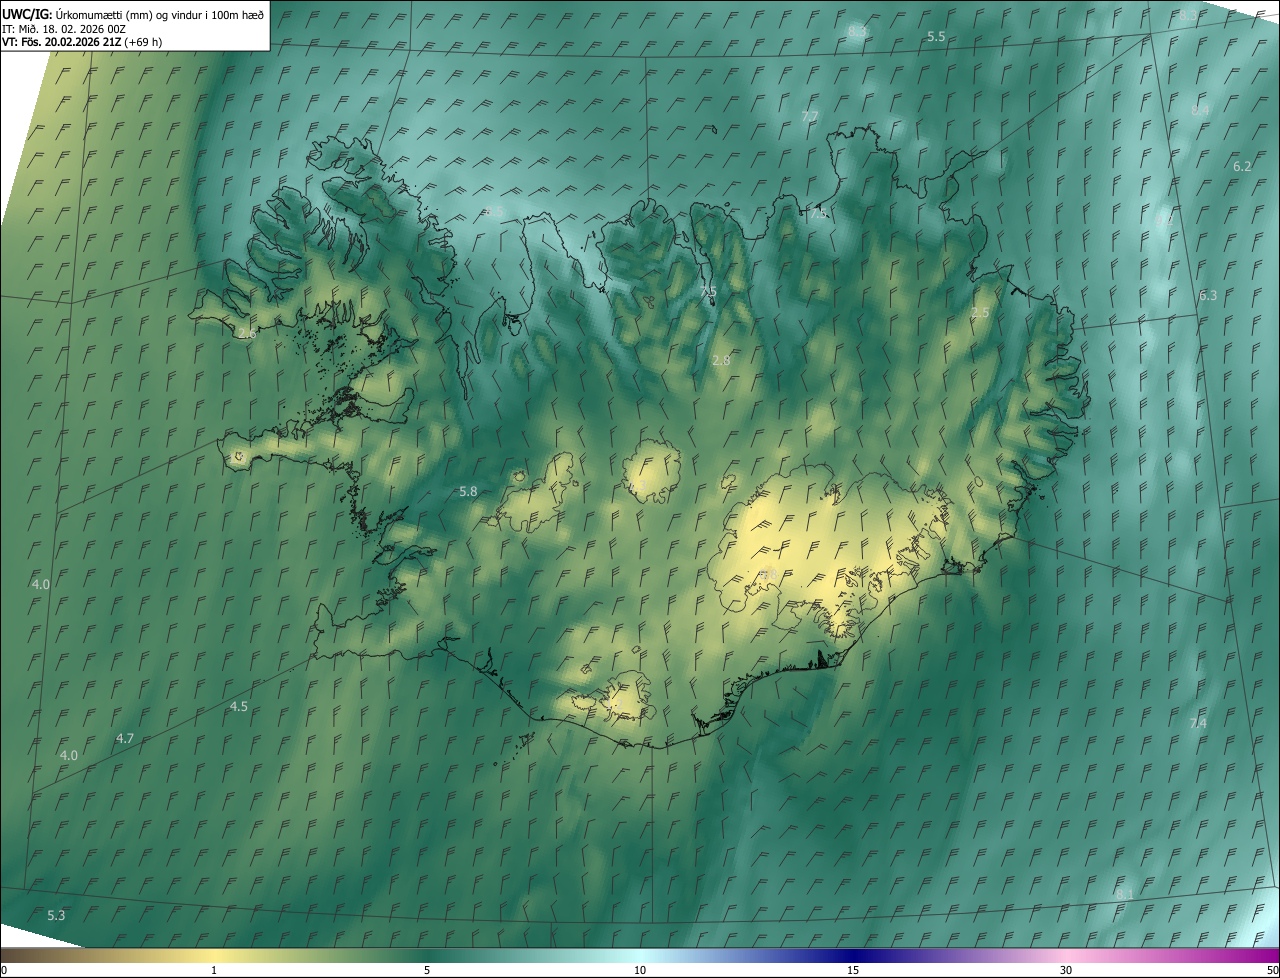The height and width of the screenshot is (978, 1280).
Task: Click the '7.7' value label on the map
Action: [810, 117]
